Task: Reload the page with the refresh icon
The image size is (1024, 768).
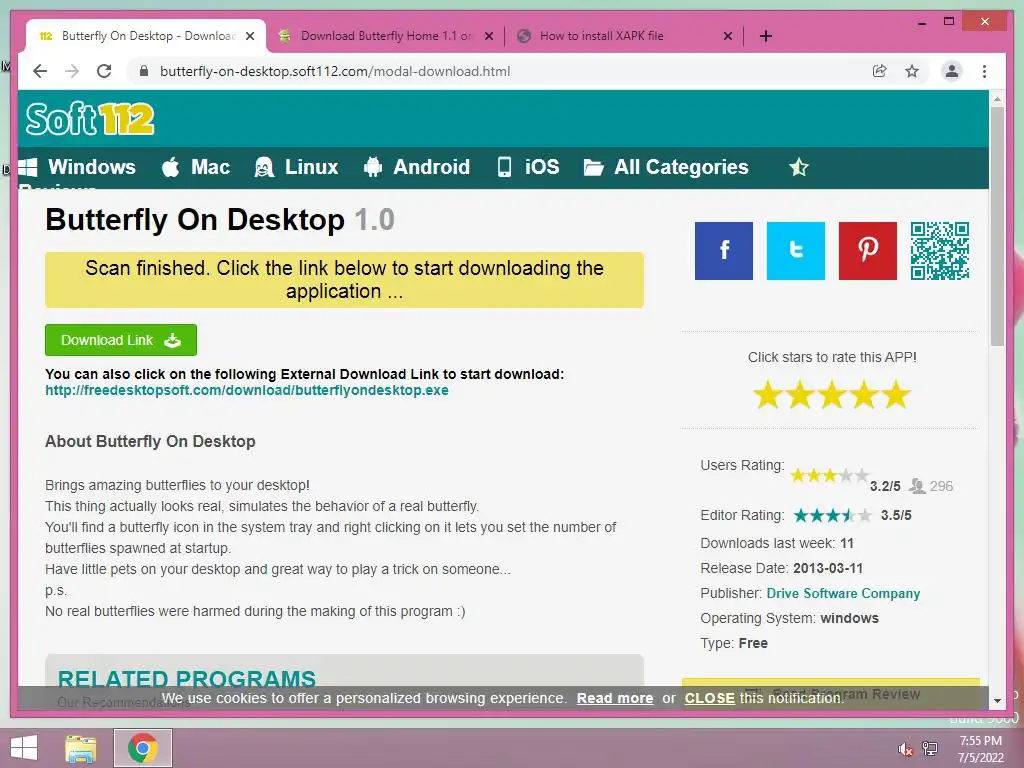Action: pyautogui.click(x=104, y=71)
